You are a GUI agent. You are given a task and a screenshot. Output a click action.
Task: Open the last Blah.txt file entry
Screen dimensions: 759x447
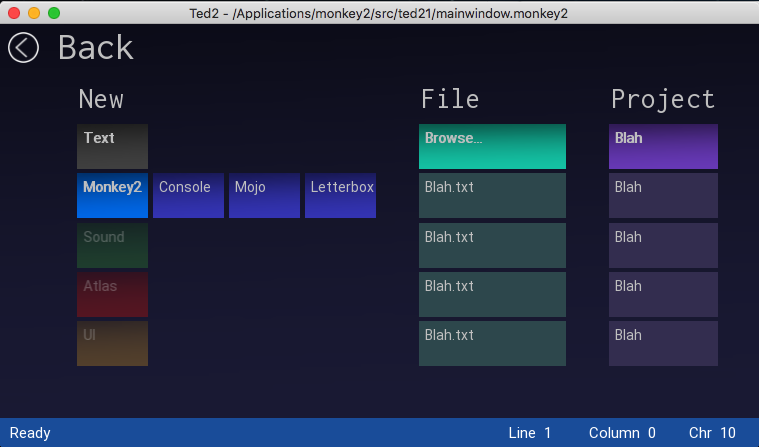[492, 343]
